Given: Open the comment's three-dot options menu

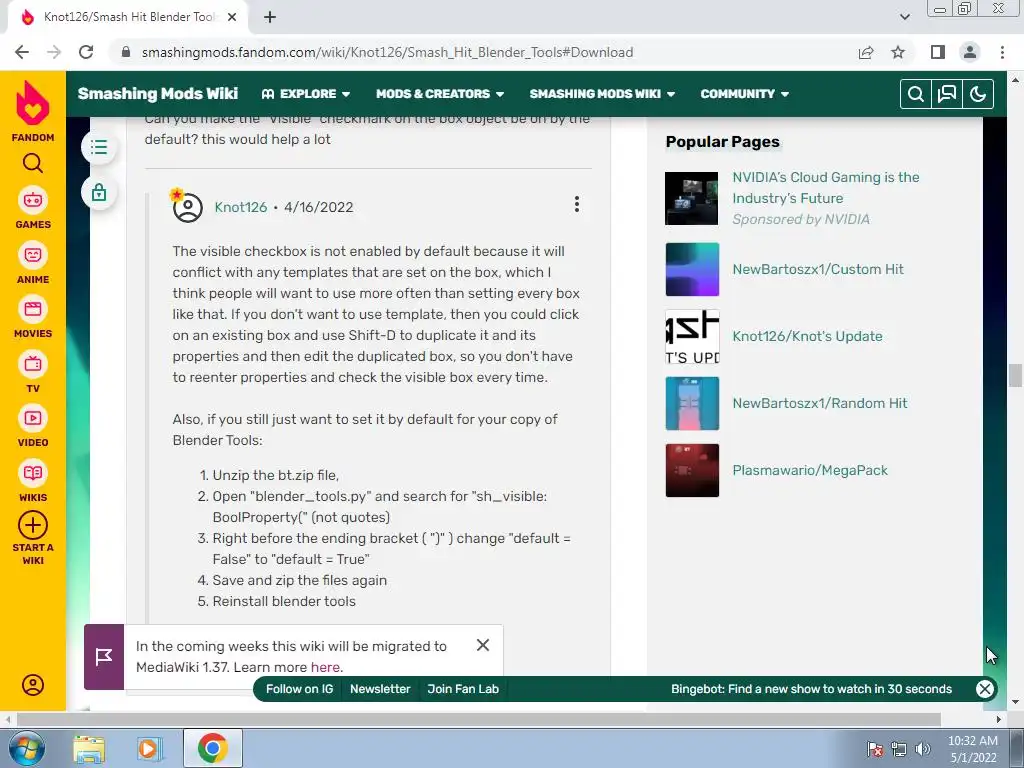Looking at the screenshot, I should (577, 204).
